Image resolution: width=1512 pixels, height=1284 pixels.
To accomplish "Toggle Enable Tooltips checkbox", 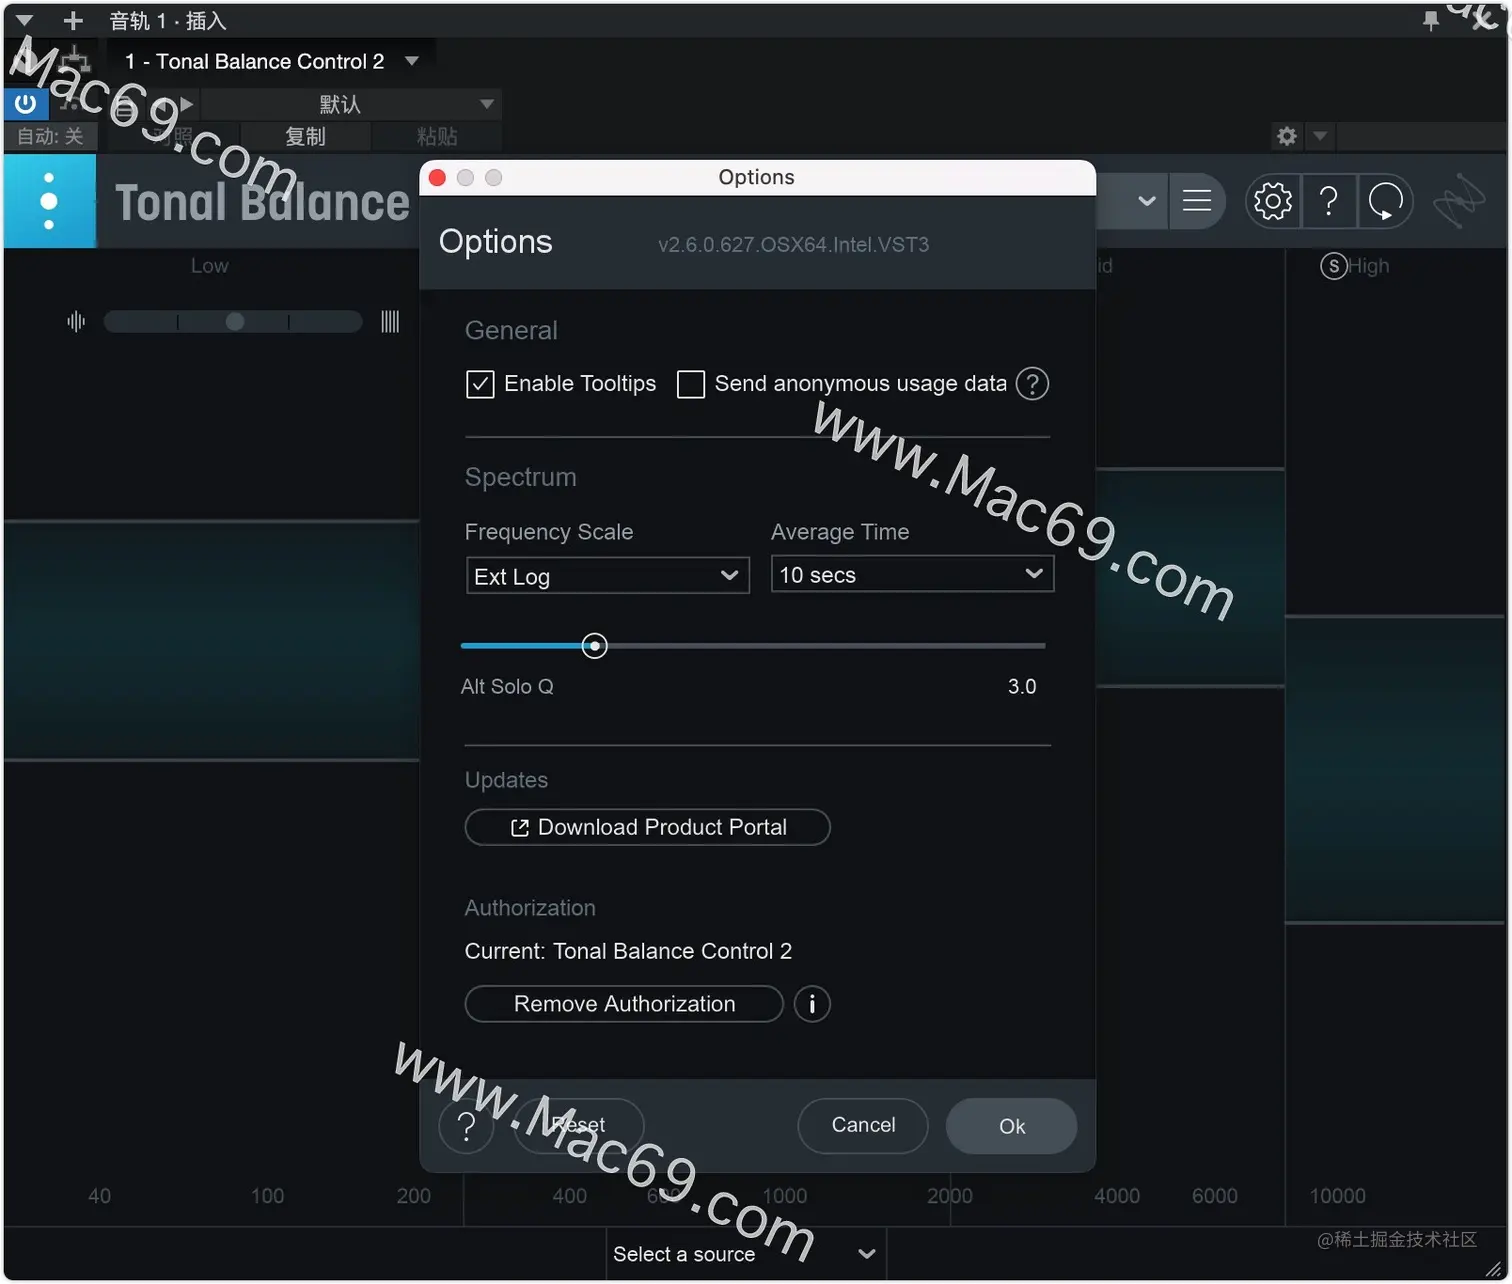I will point(480,384).
